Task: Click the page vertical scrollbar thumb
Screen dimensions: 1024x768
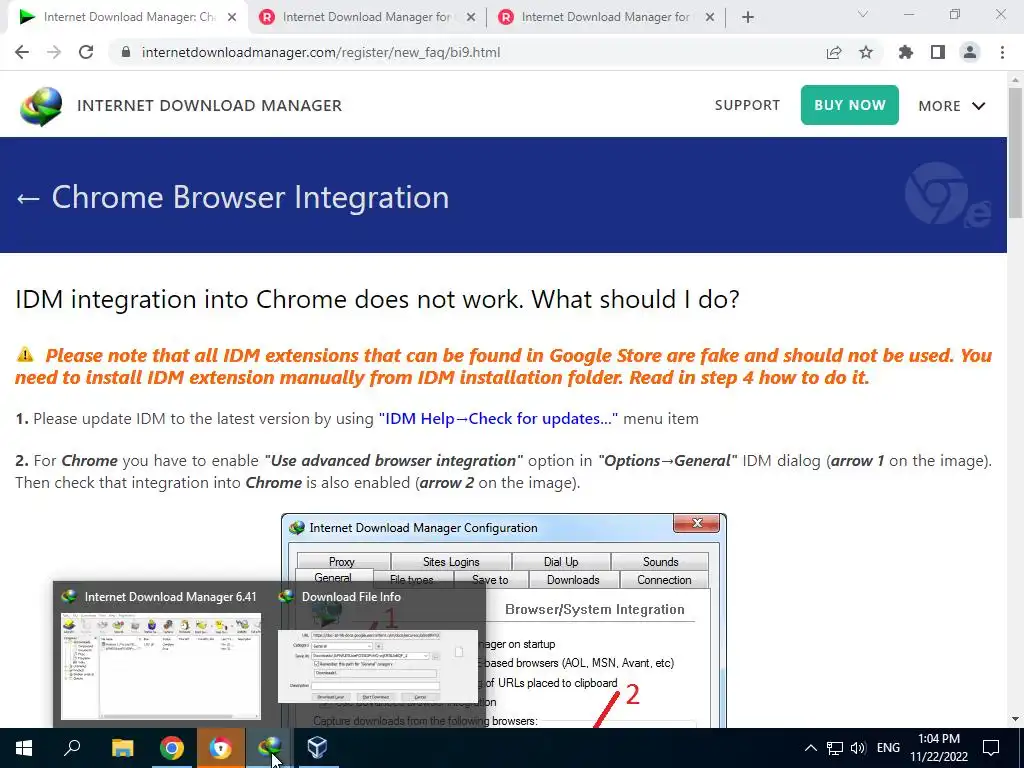Action: [1016, 152]
